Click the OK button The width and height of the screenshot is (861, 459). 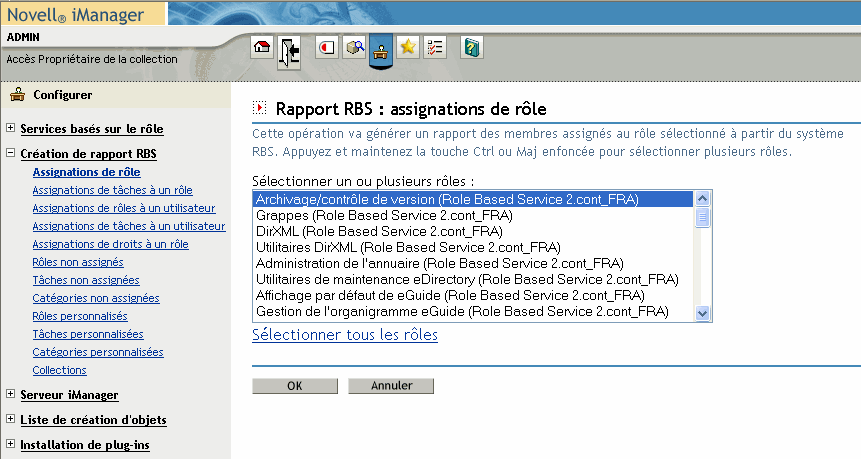(x=295, y=386)
